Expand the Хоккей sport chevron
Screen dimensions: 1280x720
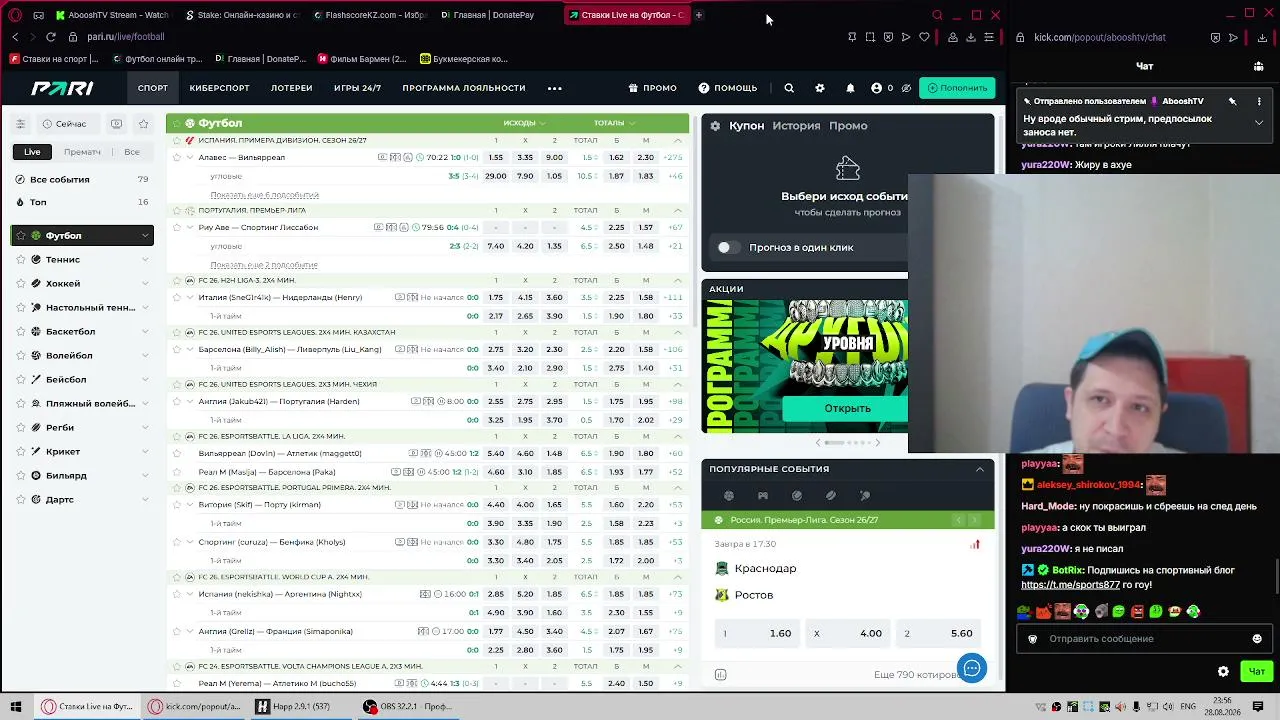145,283
